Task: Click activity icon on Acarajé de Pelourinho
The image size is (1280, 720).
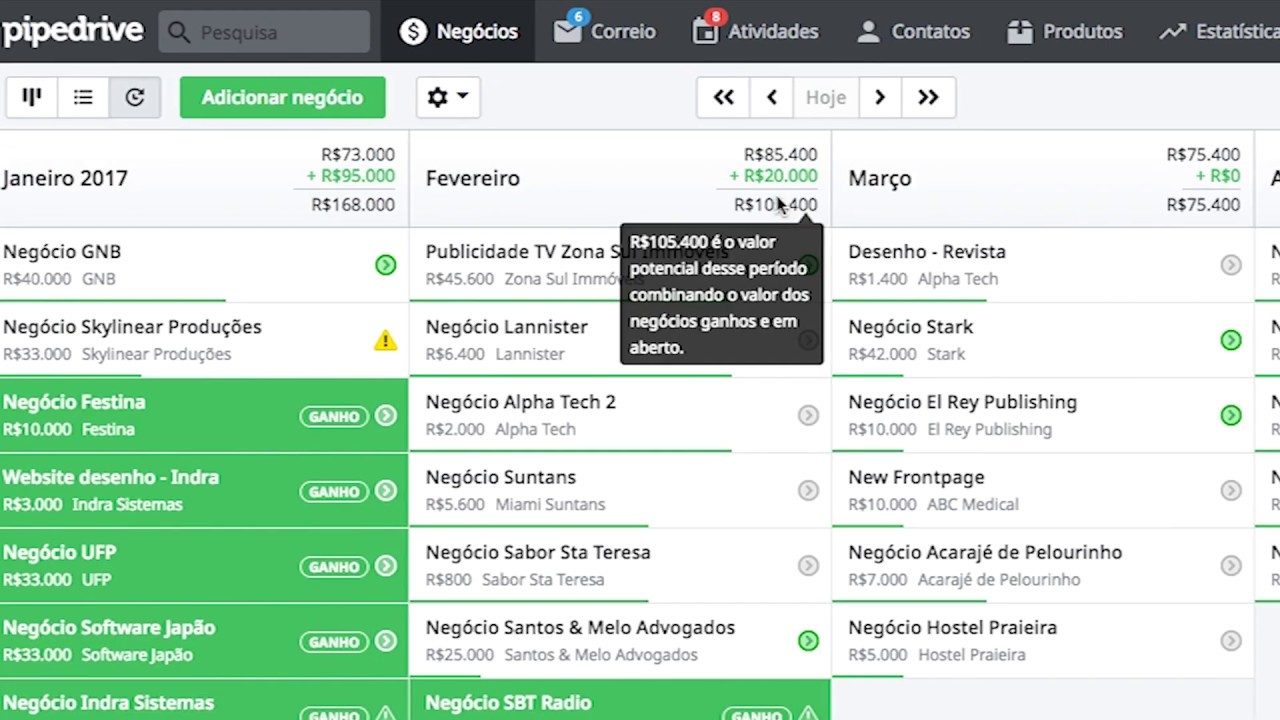Action: click(1231, 565)
